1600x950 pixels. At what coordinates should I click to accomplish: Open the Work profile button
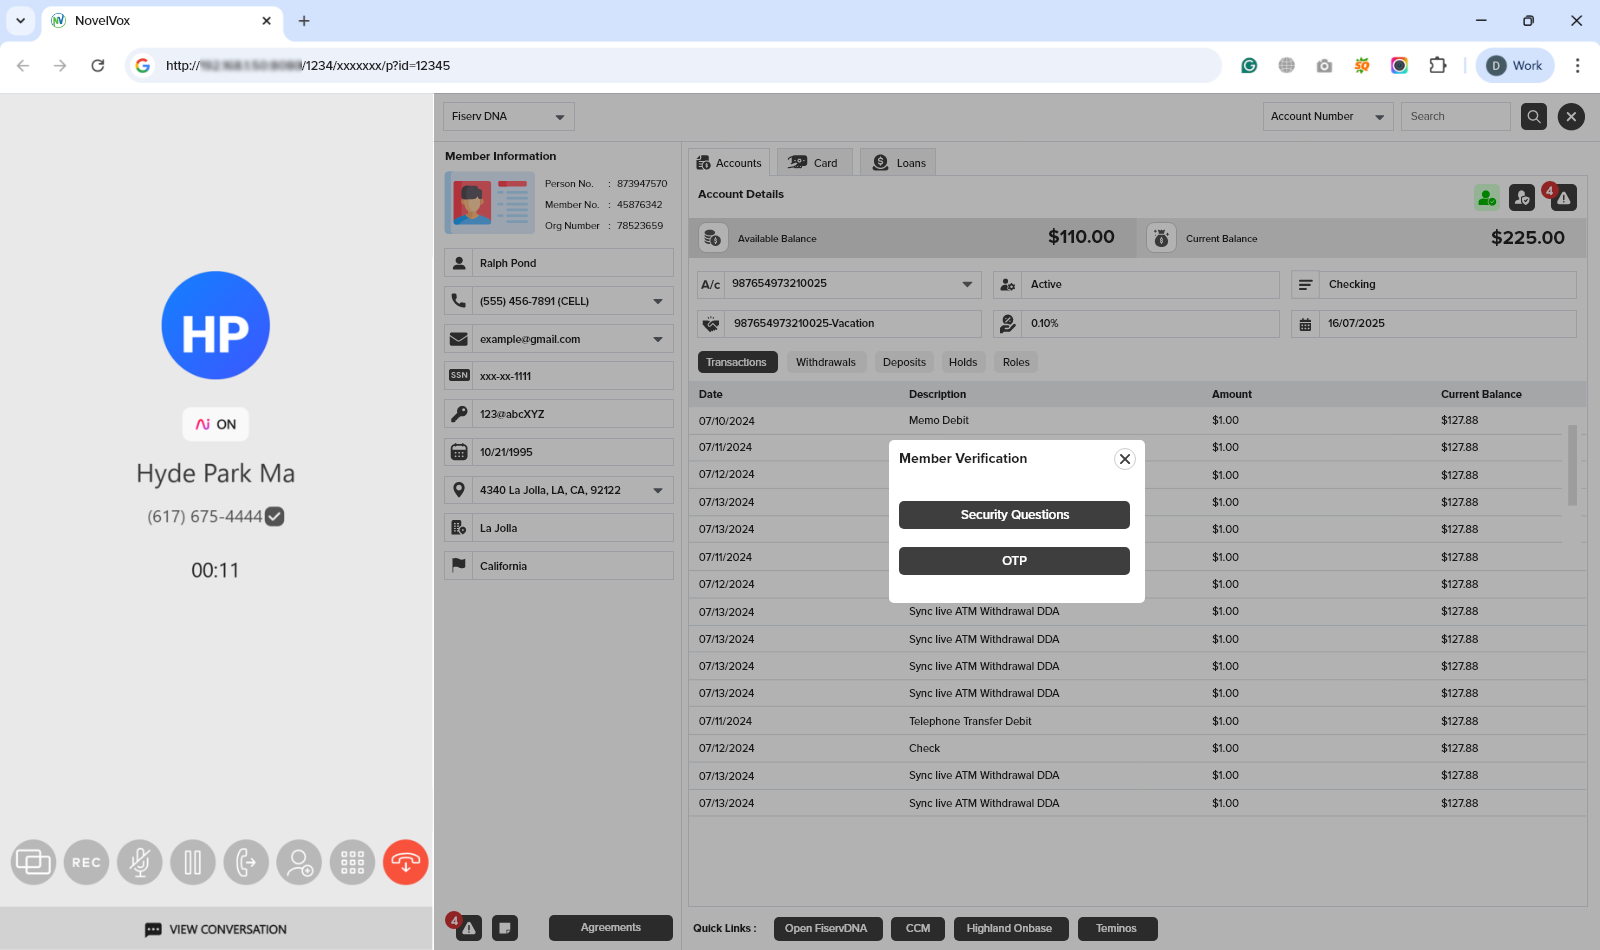pyautogui.click(x=1515, y=66)
